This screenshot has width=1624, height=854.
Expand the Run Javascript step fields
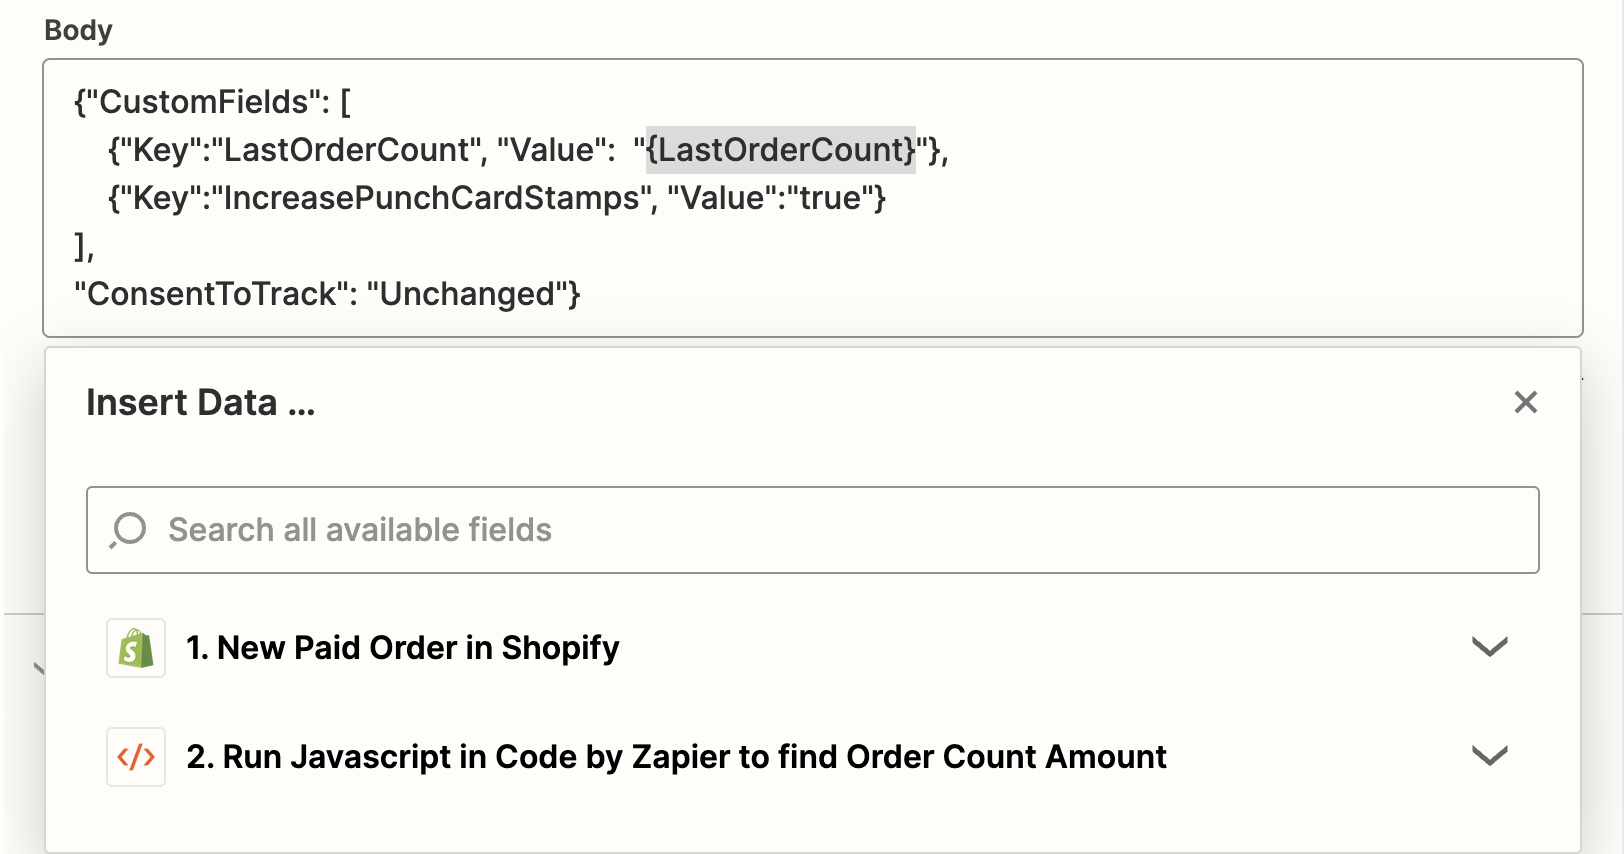tap(1489, 757)
